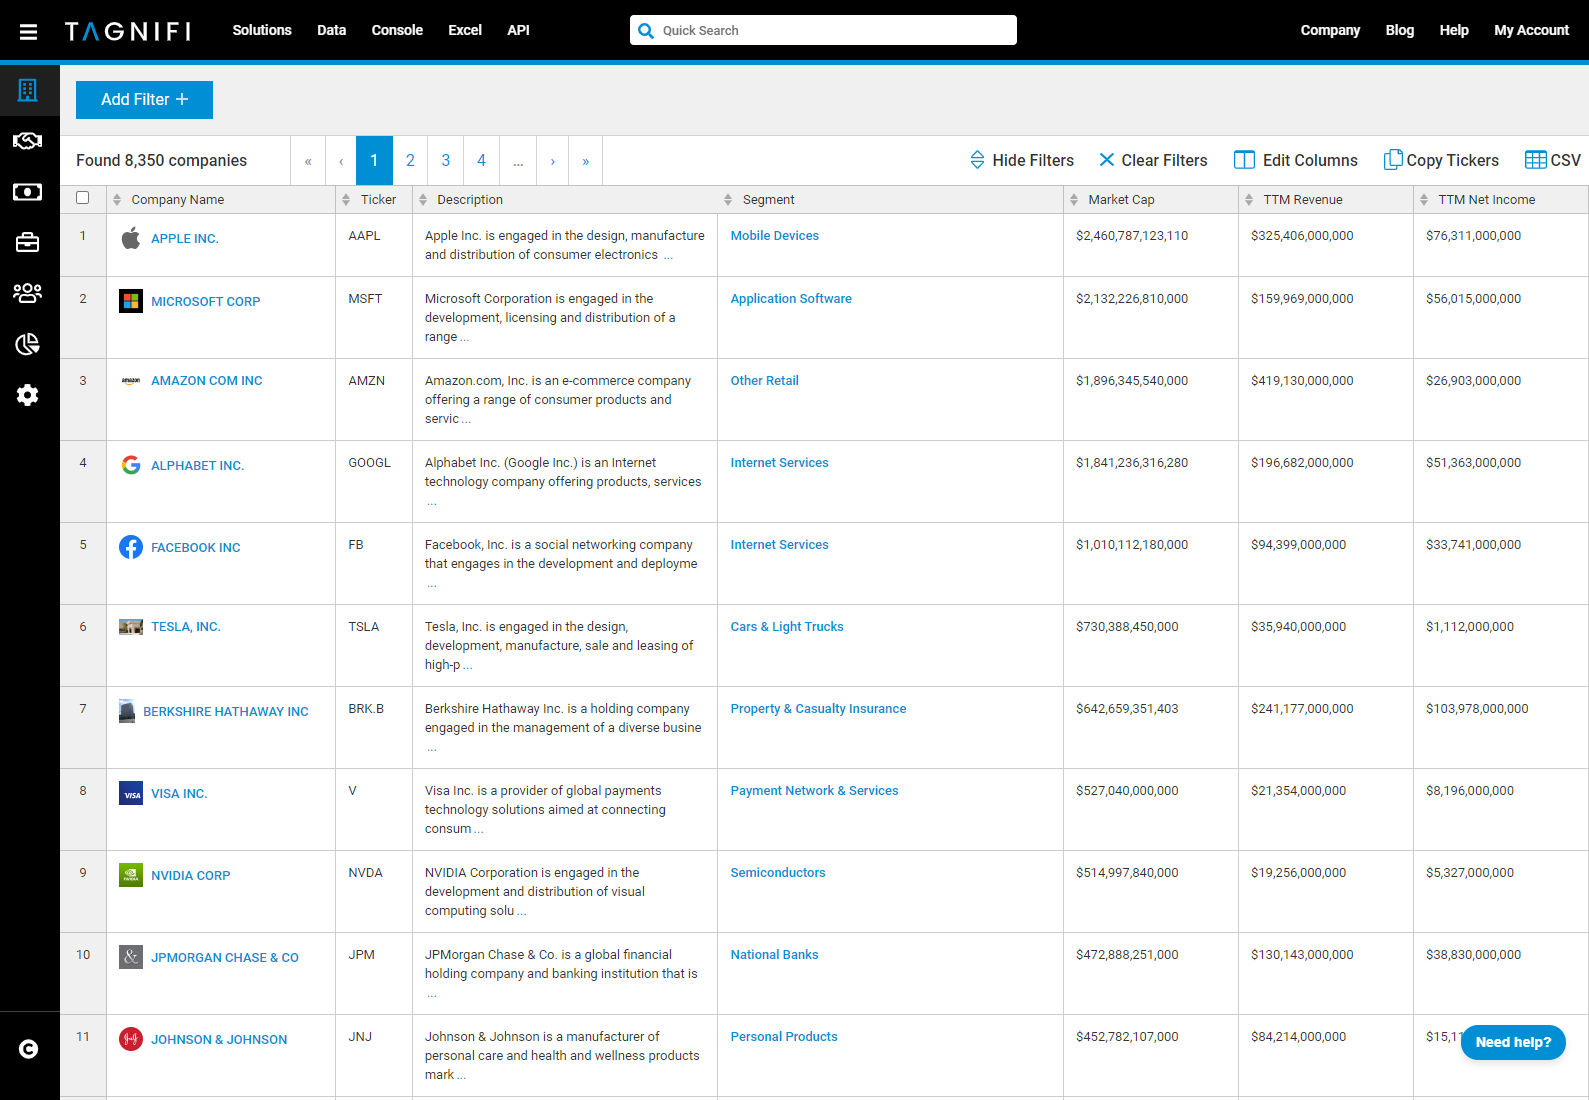
Task: Open the hamburger menu icon
Action: point(28,31)
